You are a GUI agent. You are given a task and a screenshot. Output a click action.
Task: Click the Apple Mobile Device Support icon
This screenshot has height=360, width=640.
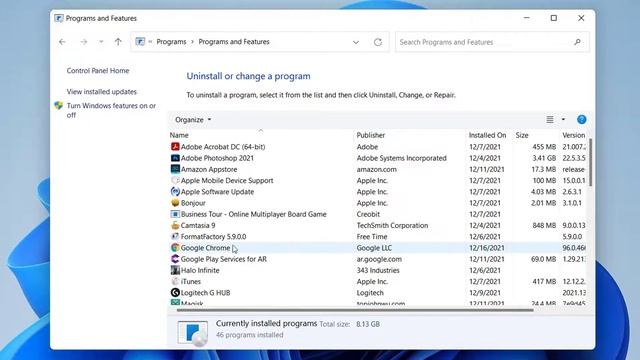(175, 180)
